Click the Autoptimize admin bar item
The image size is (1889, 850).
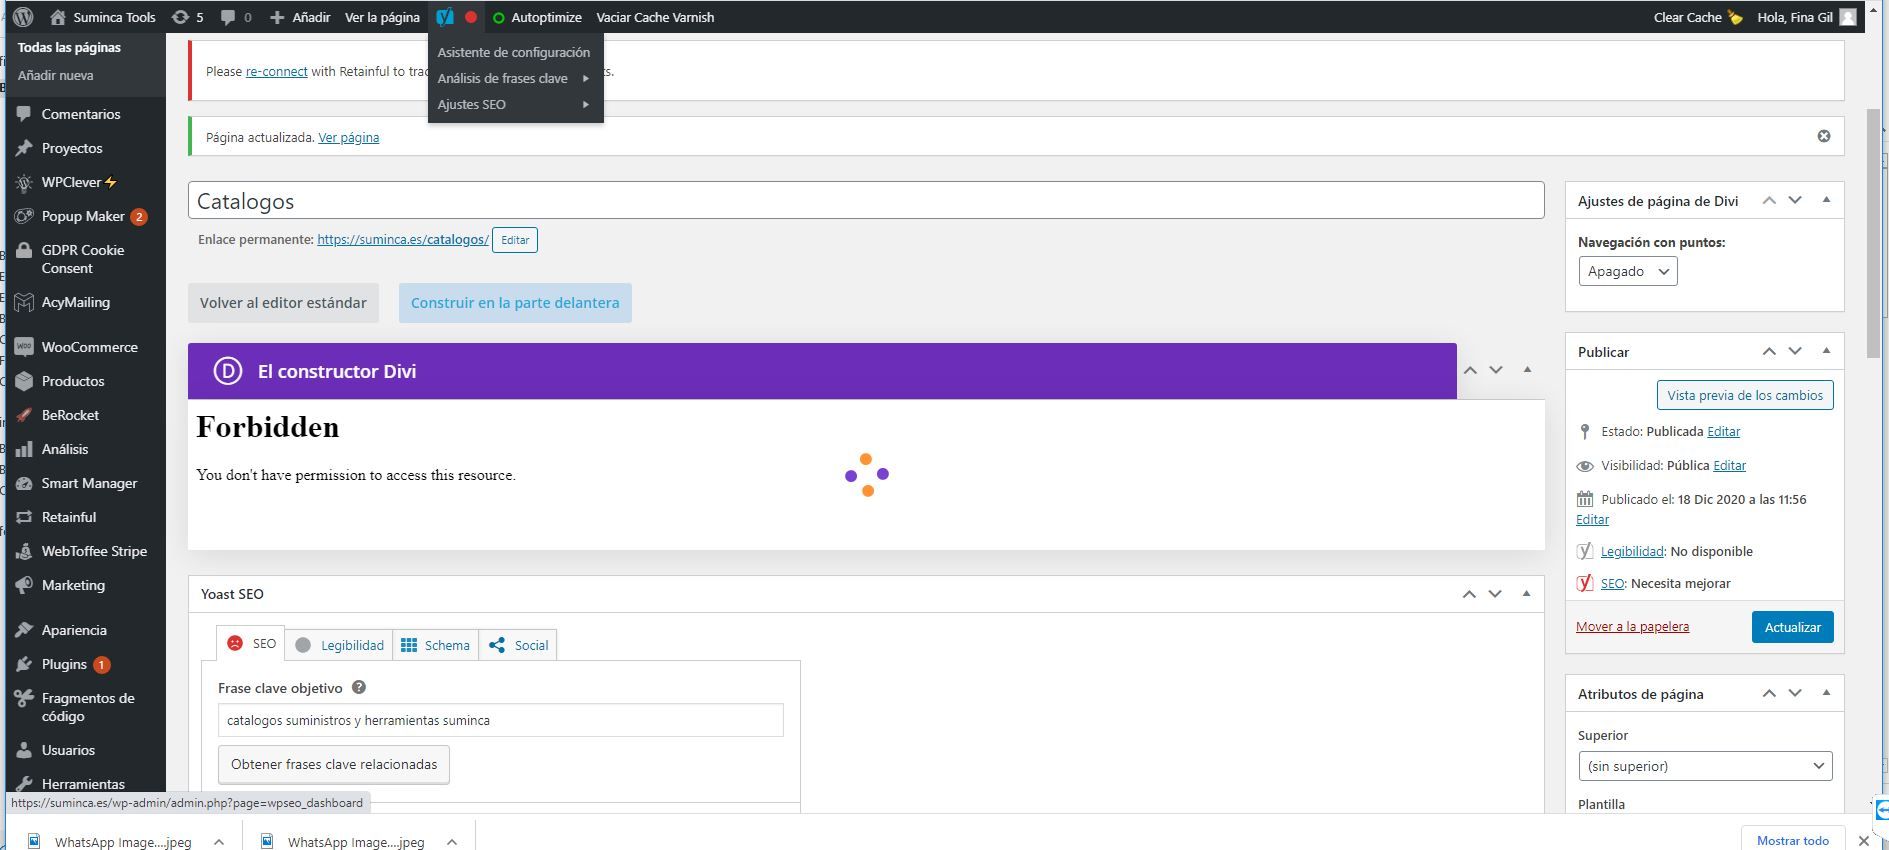point(537,17)
